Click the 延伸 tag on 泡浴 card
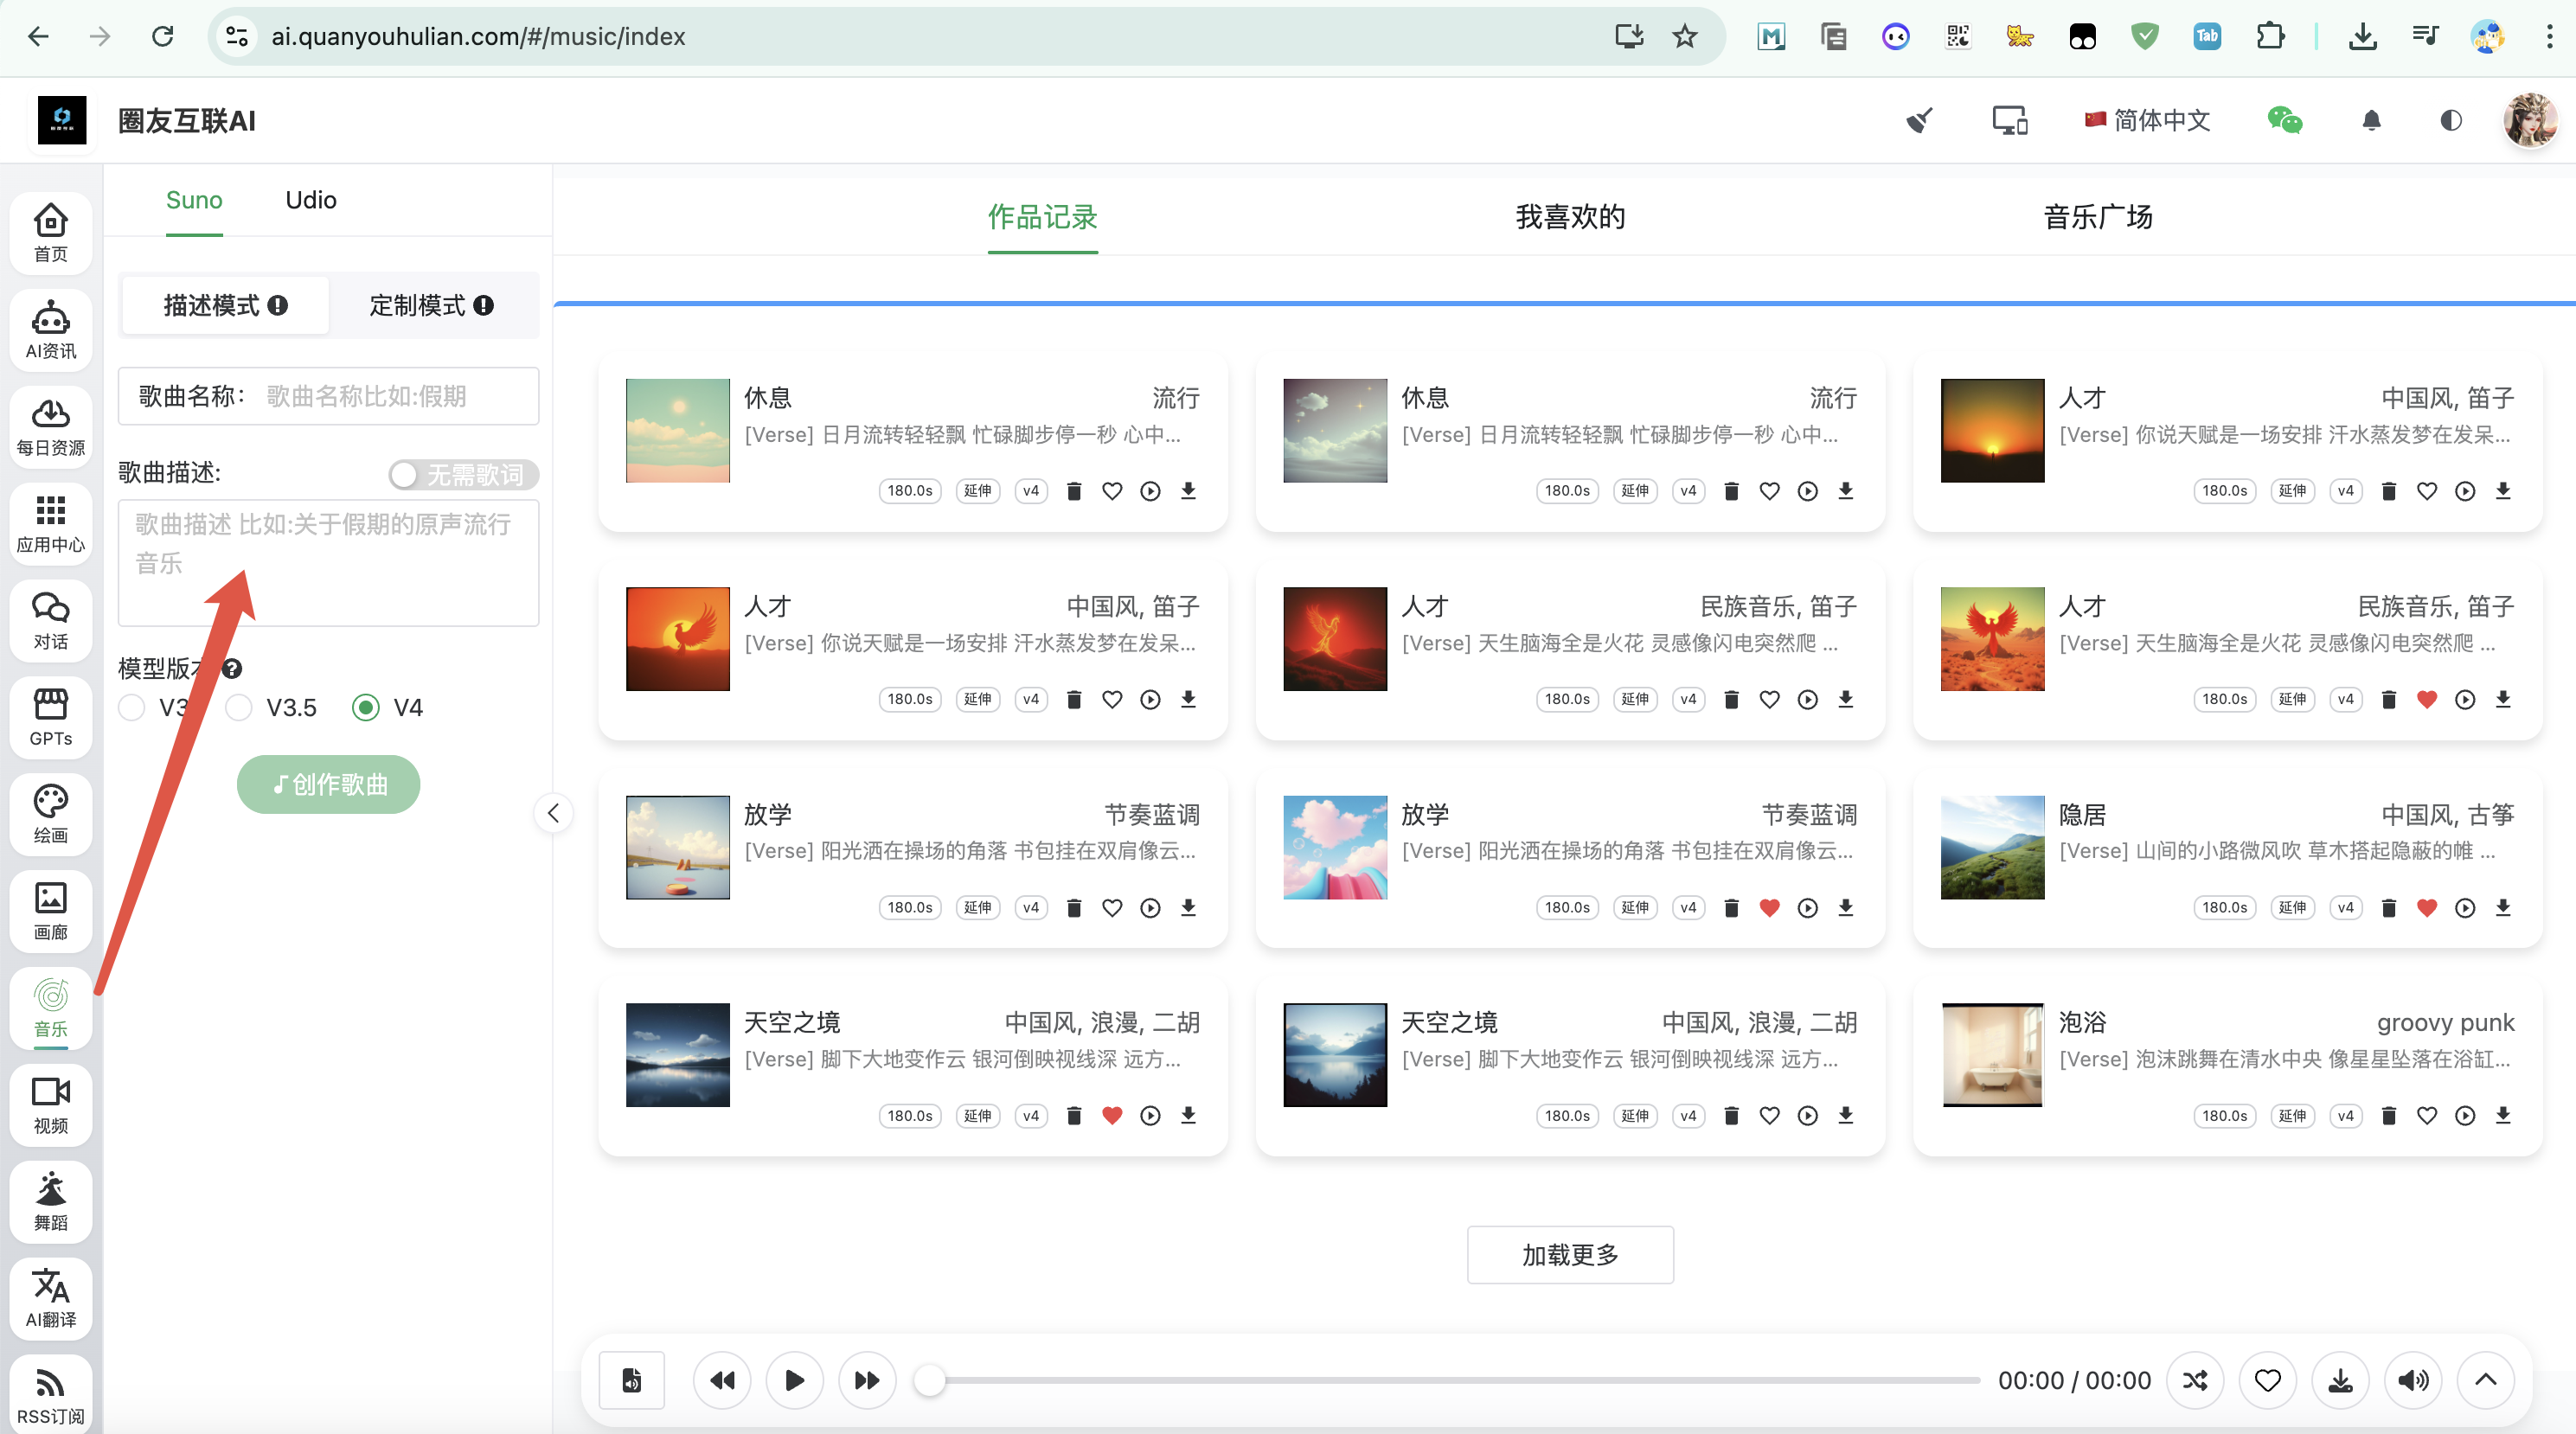Image resolution: width=2576 pixels, height=1434 pixels. (2292, 1116)
